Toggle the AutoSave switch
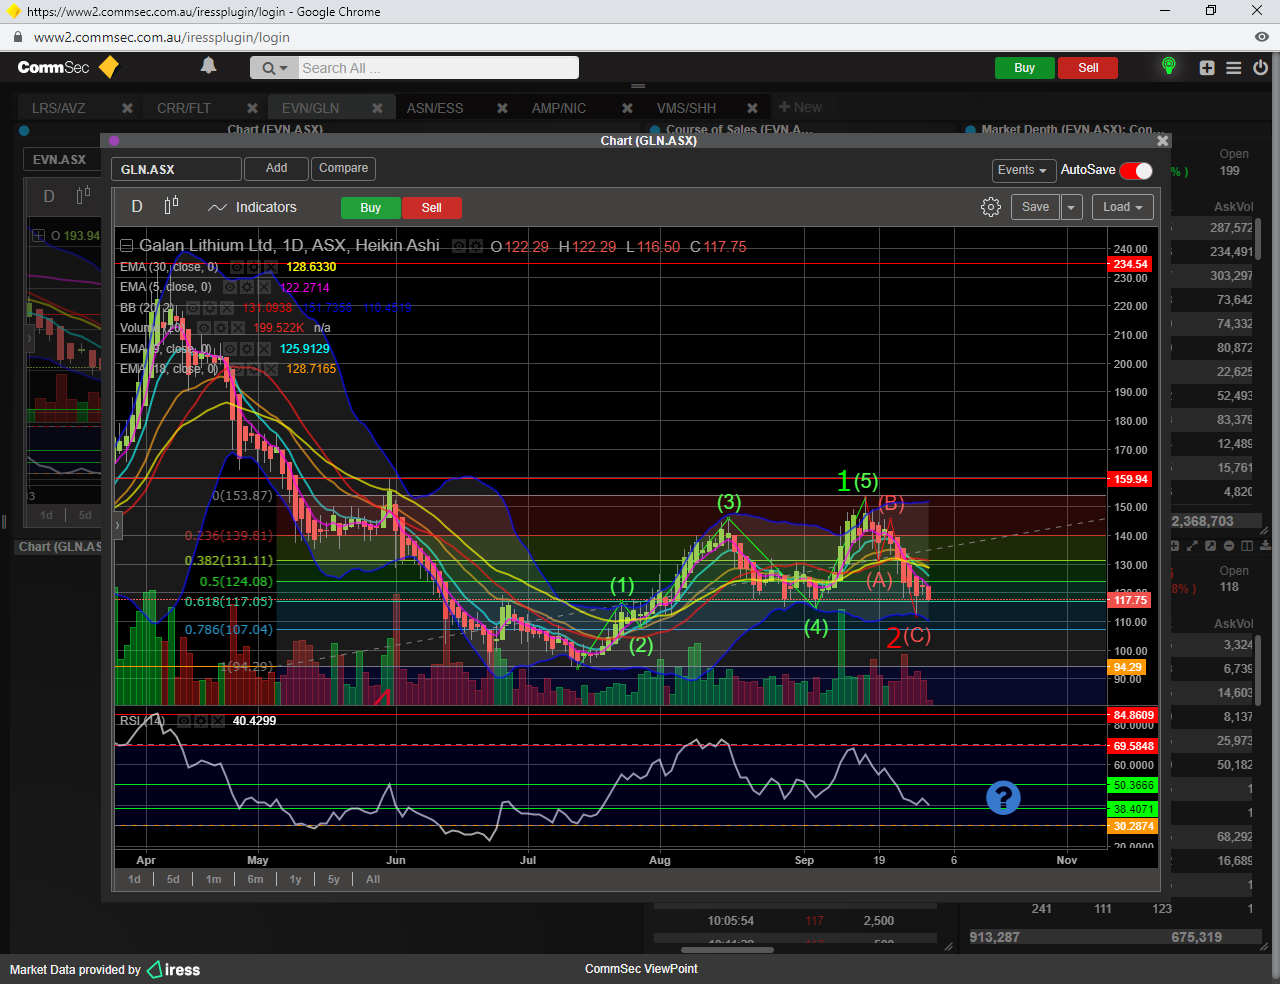 point(1136,170)
